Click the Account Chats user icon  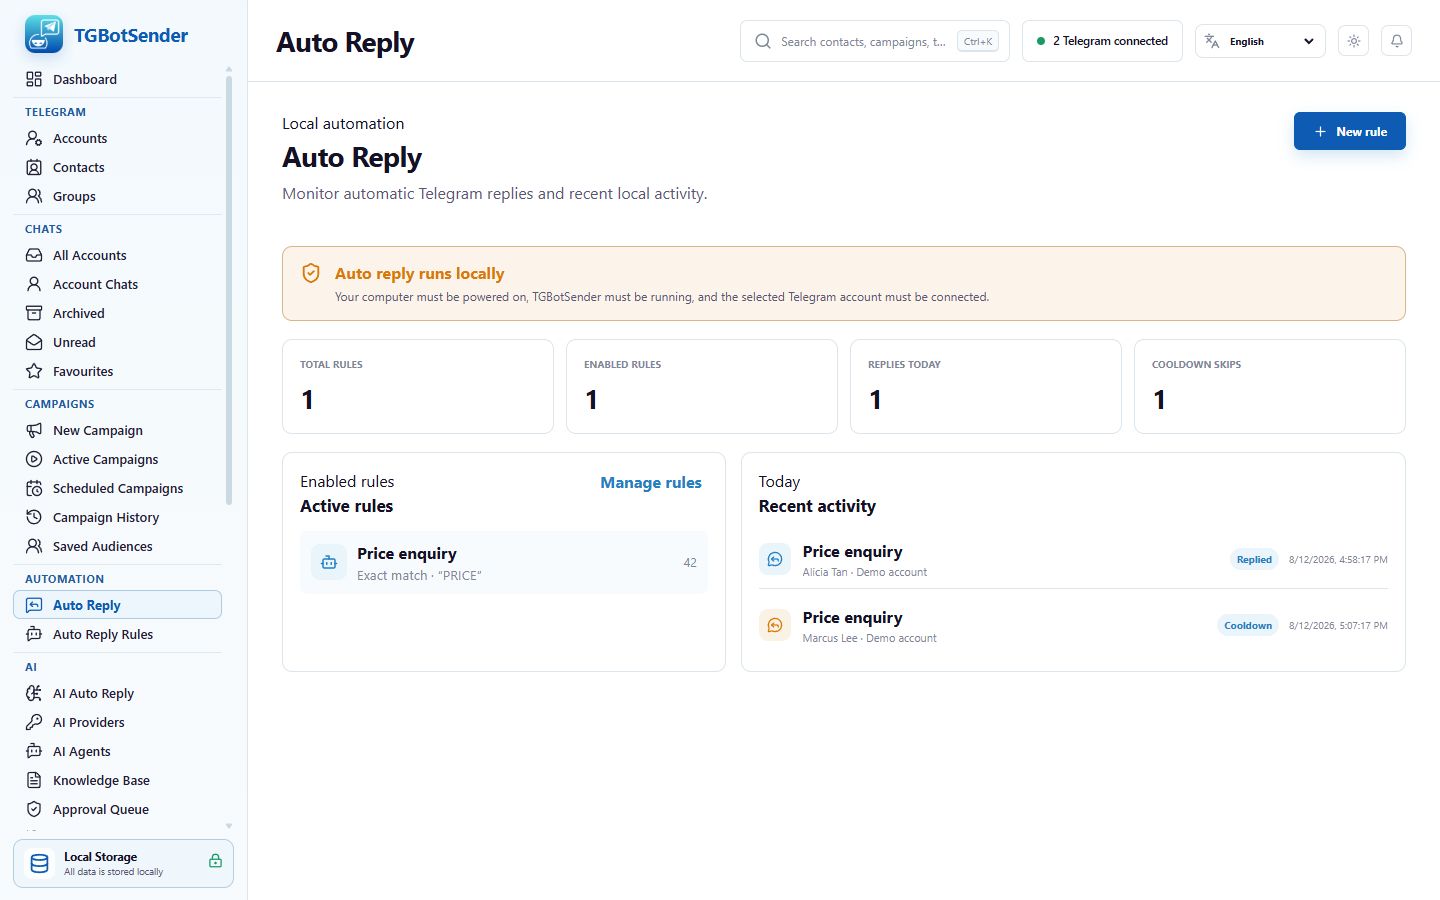click(34, 284)
